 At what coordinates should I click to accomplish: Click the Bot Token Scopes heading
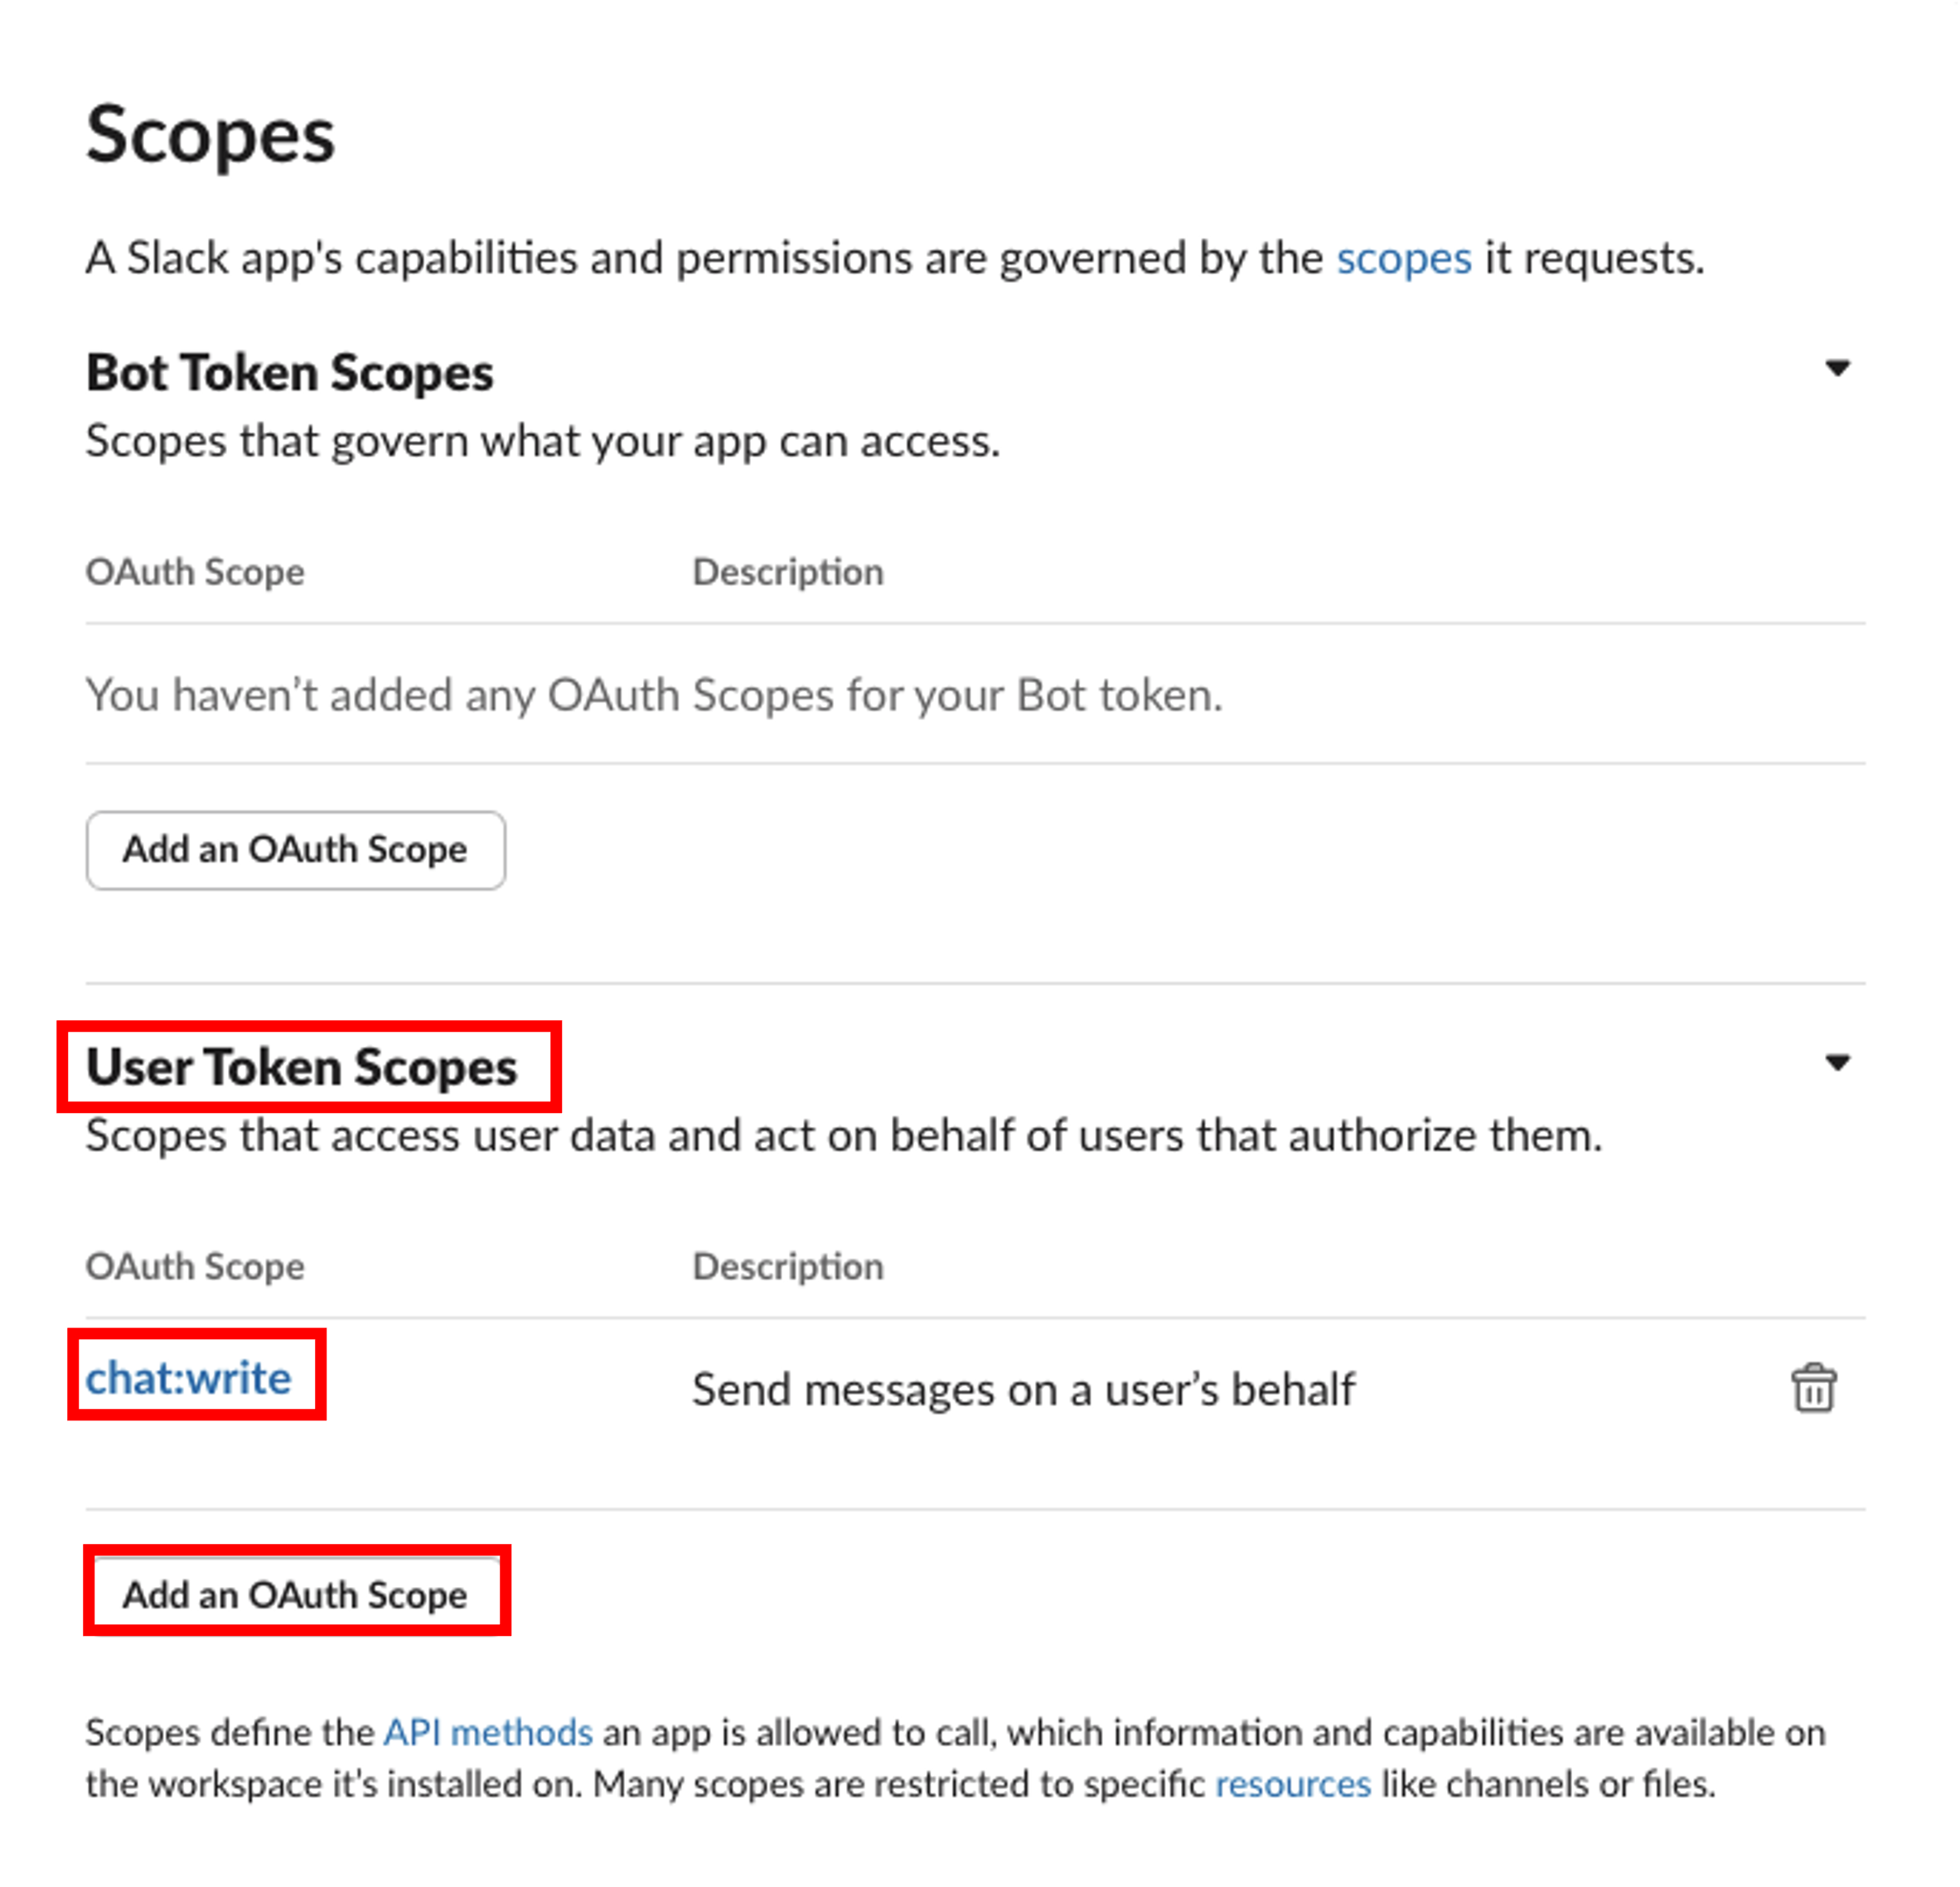290,373
